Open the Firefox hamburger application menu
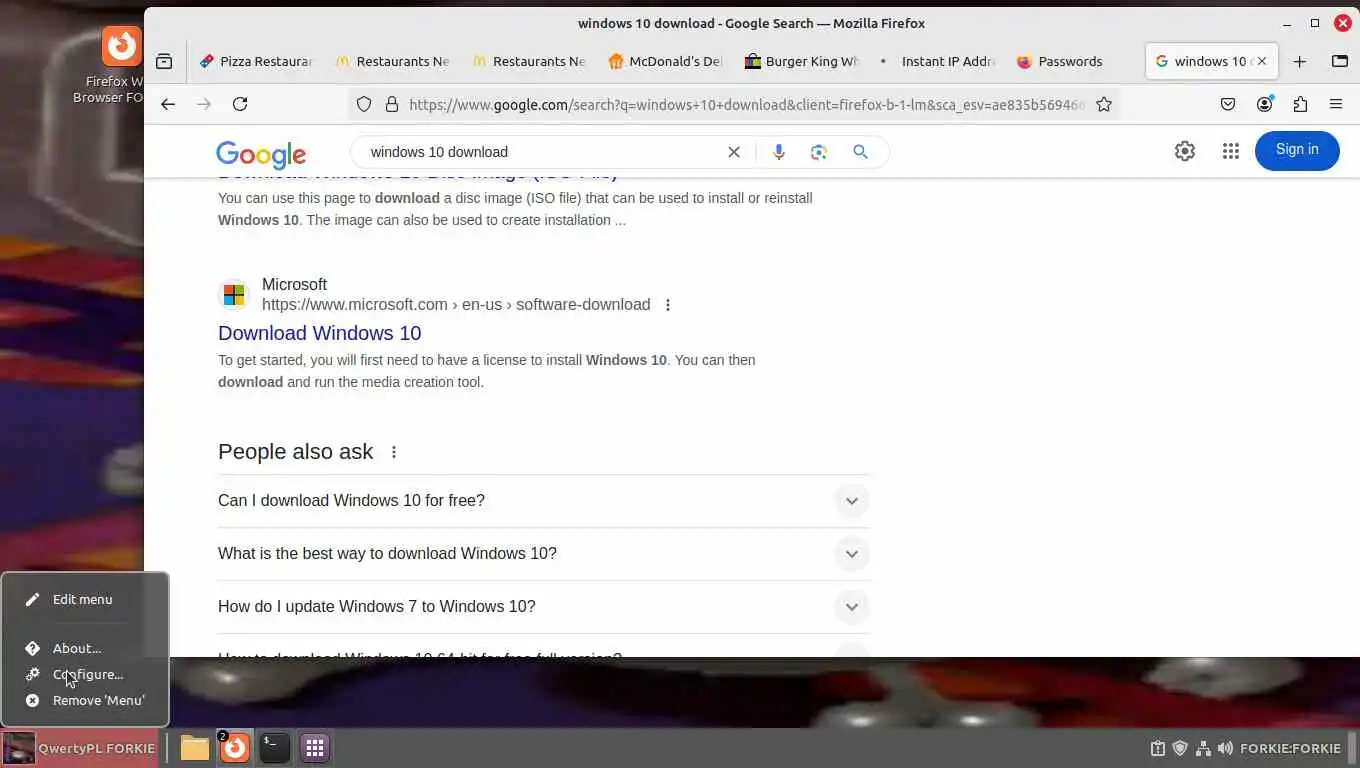This screenshot has height=768, width=1360. coord(1336,104)
